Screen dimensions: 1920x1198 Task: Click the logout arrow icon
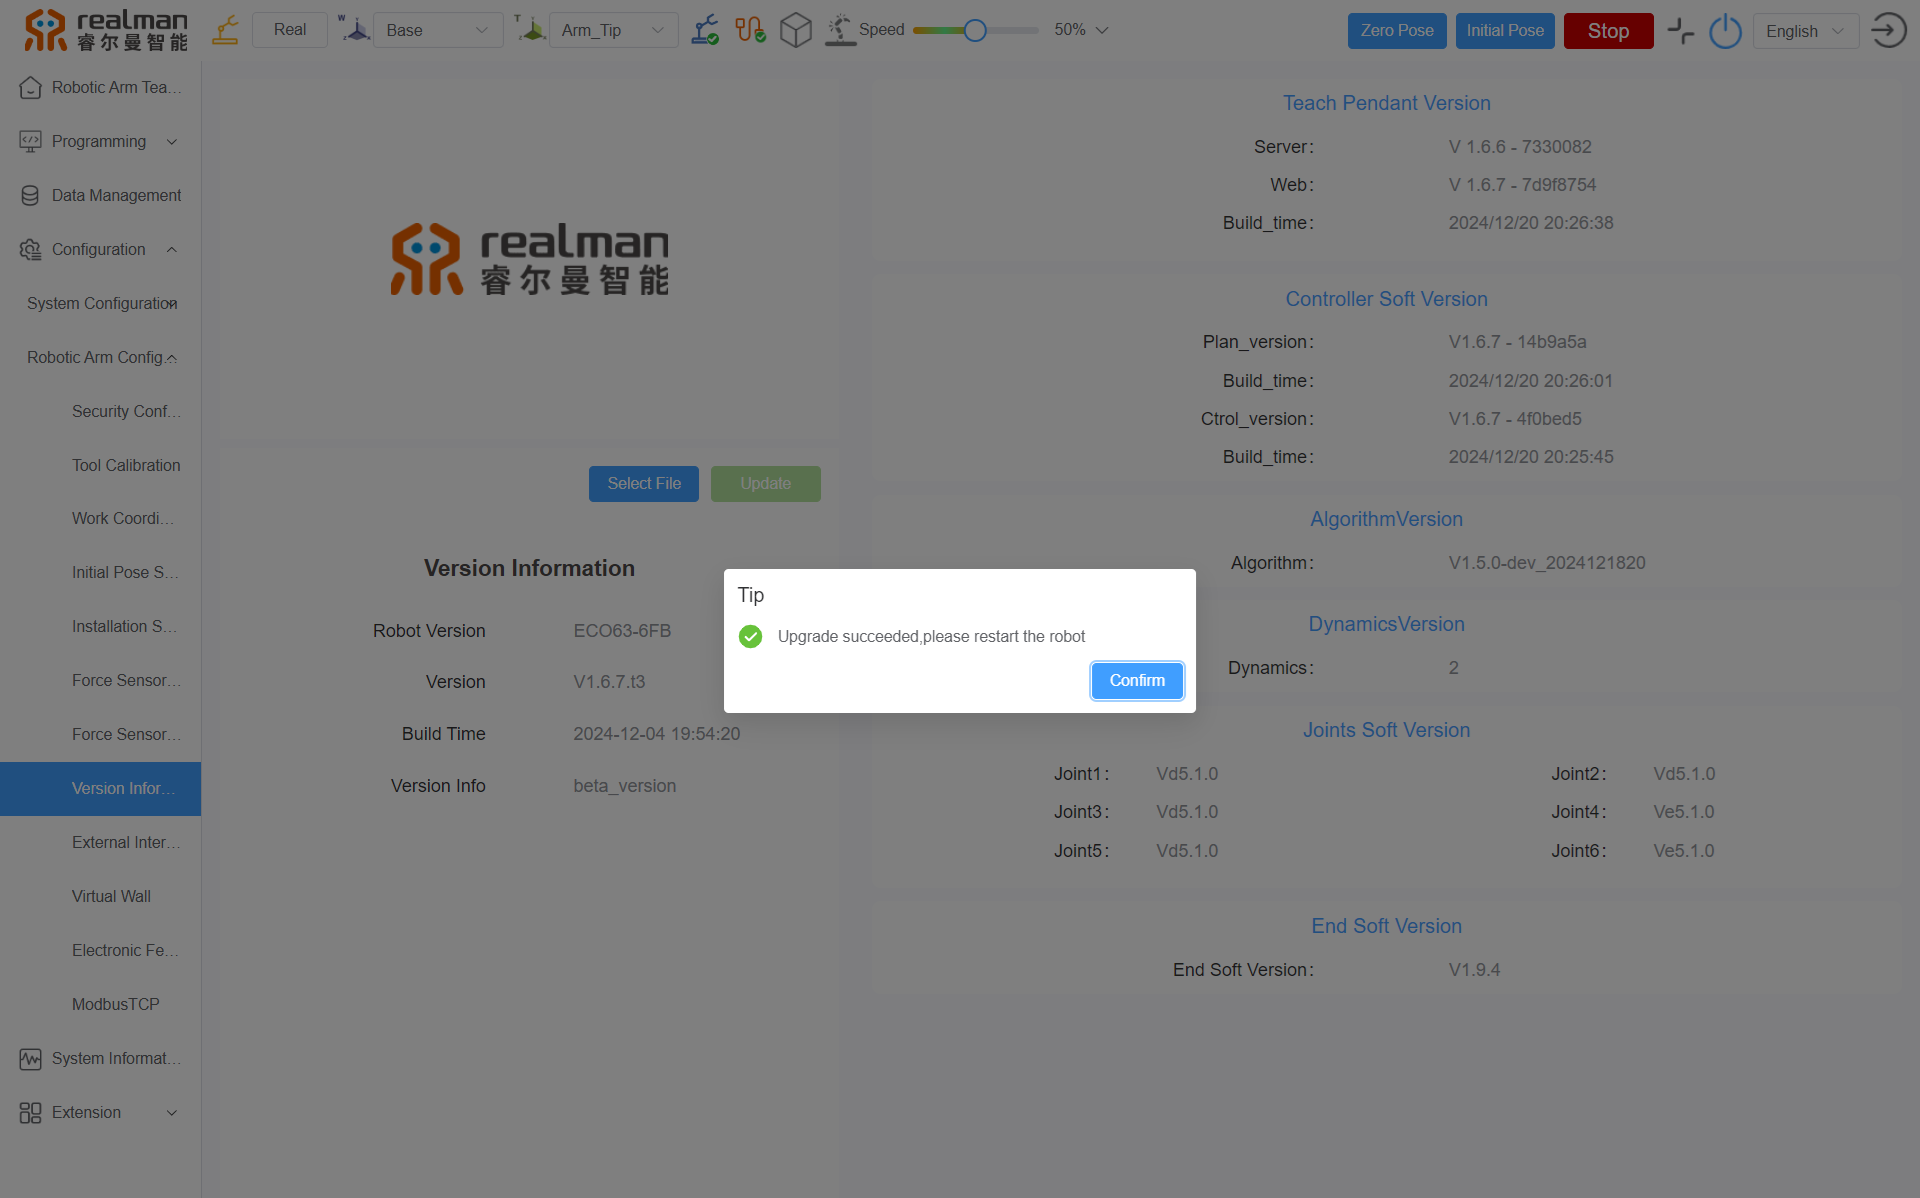[x=1888, y=30]
